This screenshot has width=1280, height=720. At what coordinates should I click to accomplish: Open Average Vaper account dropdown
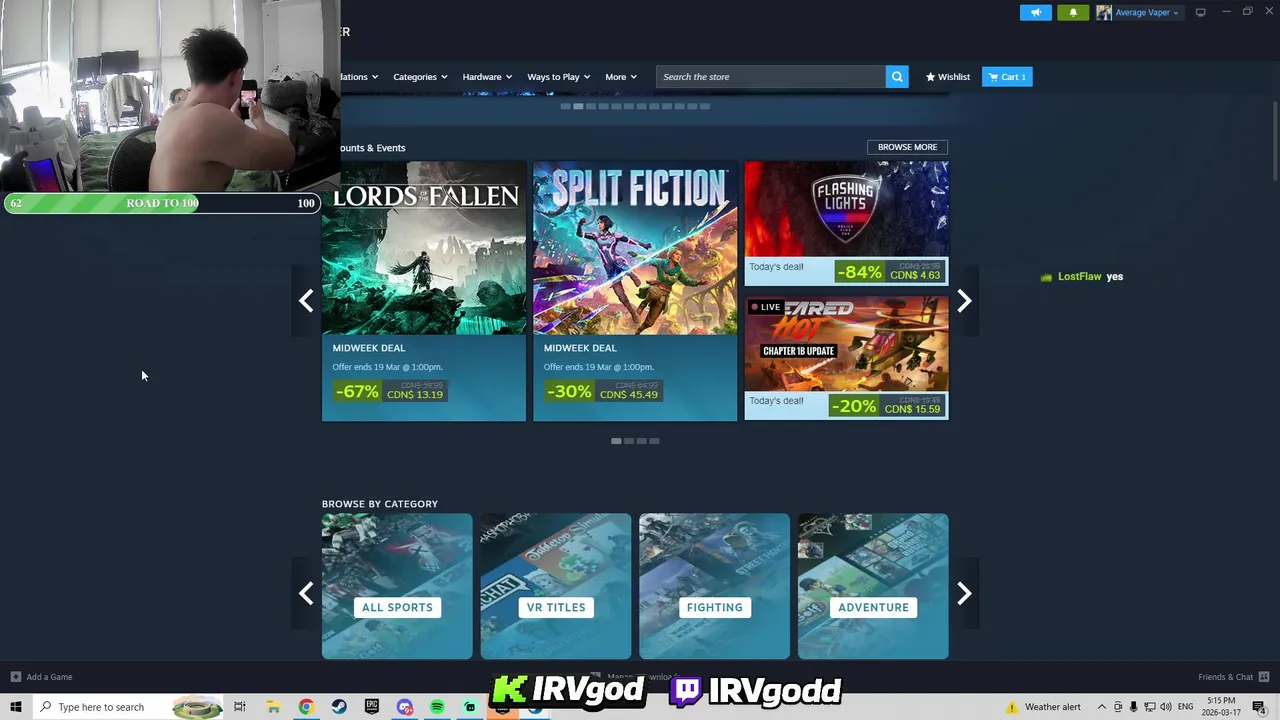pyautogui.click(x=1138, y=12)
